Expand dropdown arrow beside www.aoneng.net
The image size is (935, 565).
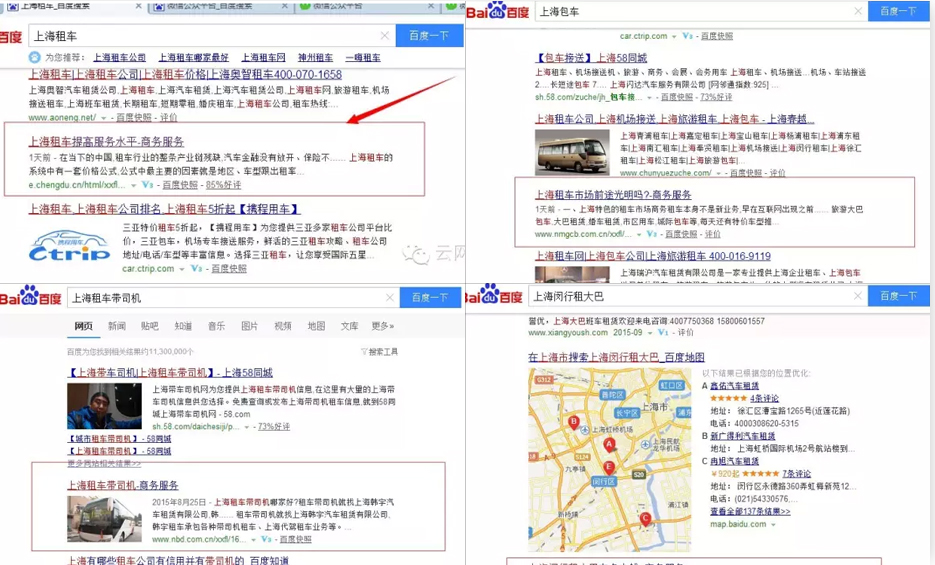(x=104, y=118)
